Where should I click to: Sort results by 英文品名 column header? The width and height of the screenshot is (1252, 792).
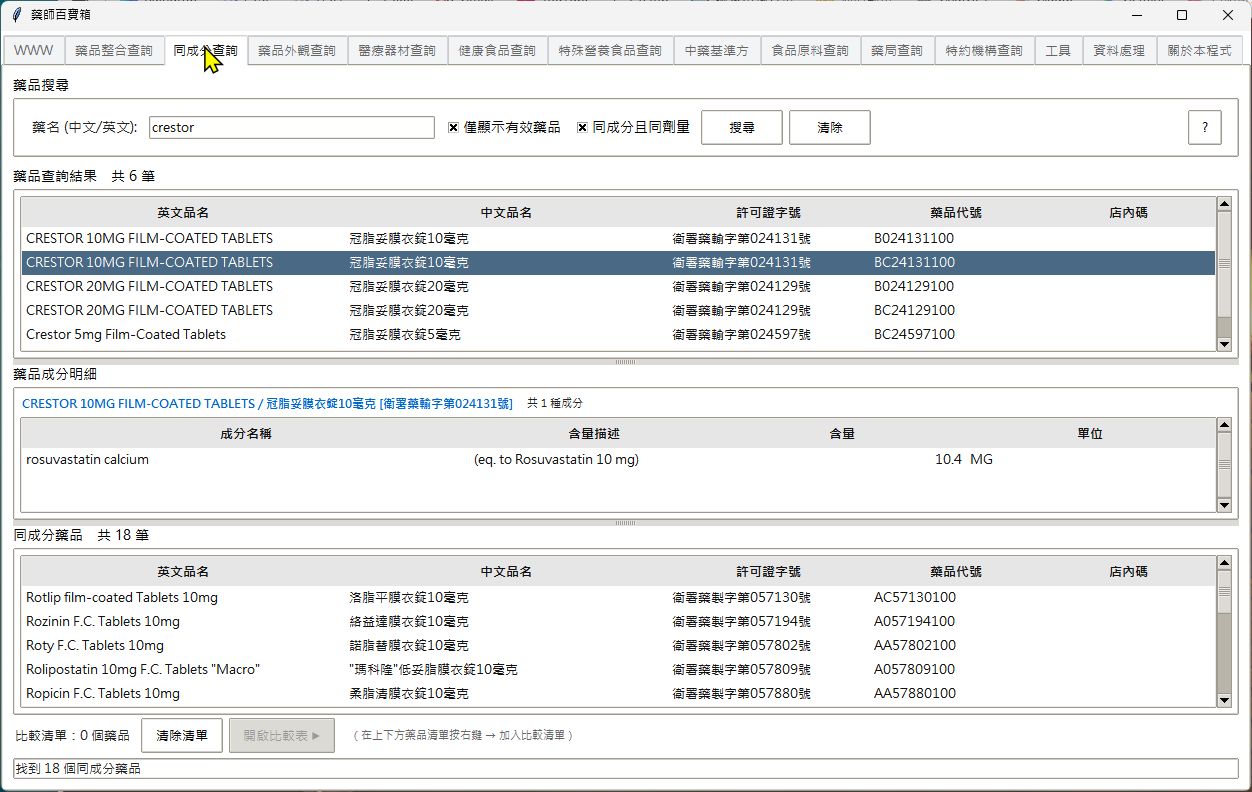tap(183, 213)
